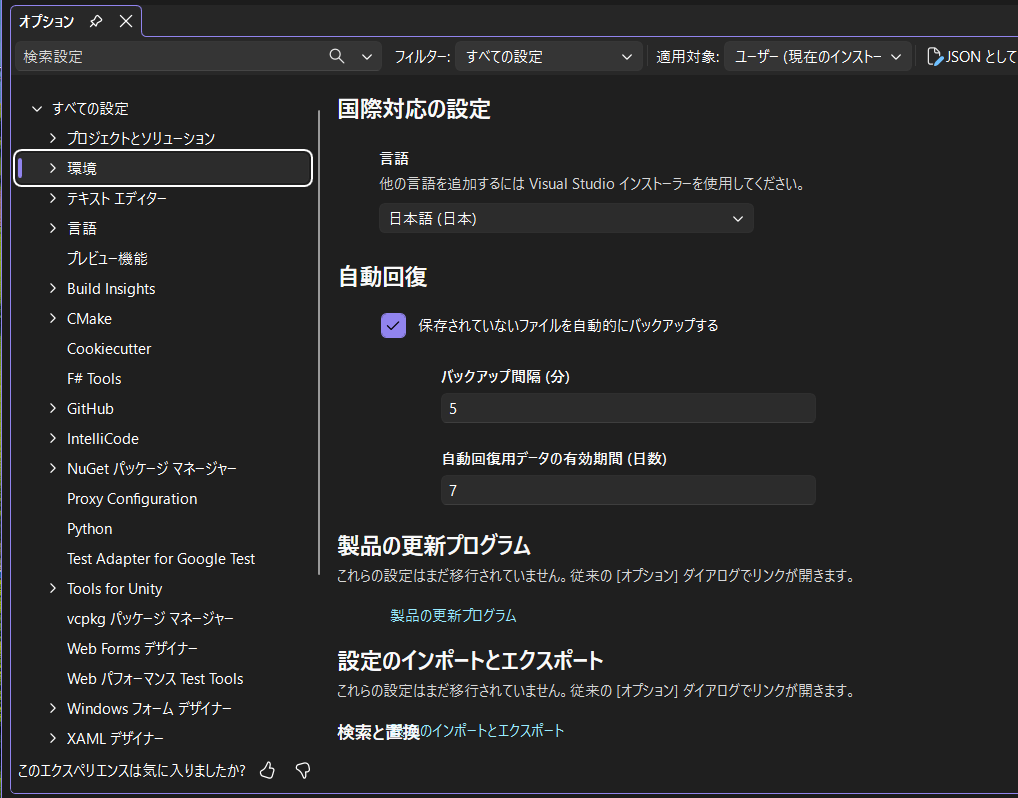1018x798 pixels.
Task: Click the thumbs-up feedback icon
Action: 267,771
